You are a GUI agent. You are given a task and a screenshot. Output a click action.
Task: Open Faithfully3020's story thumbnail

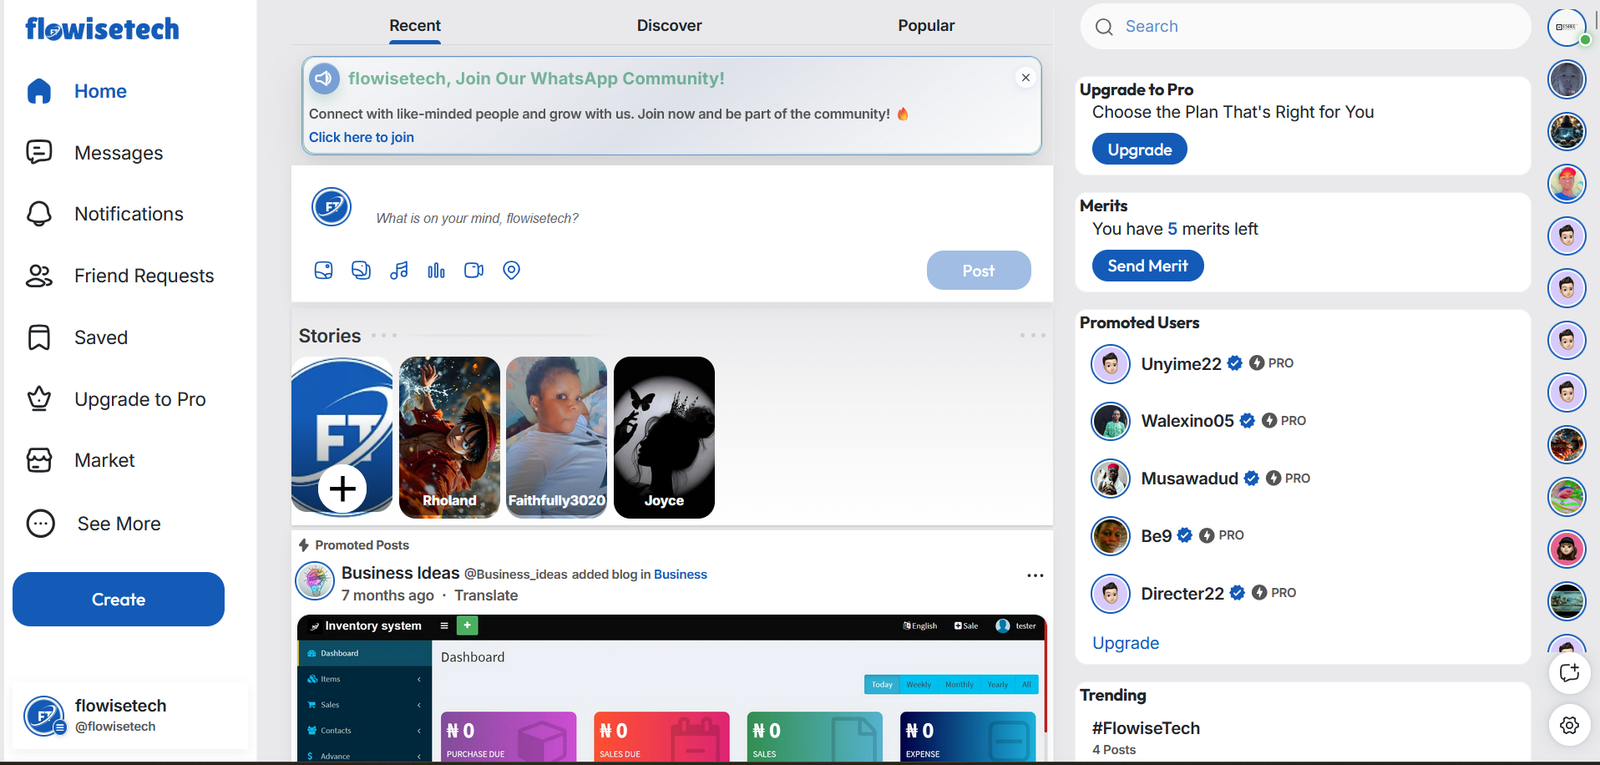pos(556,437)
